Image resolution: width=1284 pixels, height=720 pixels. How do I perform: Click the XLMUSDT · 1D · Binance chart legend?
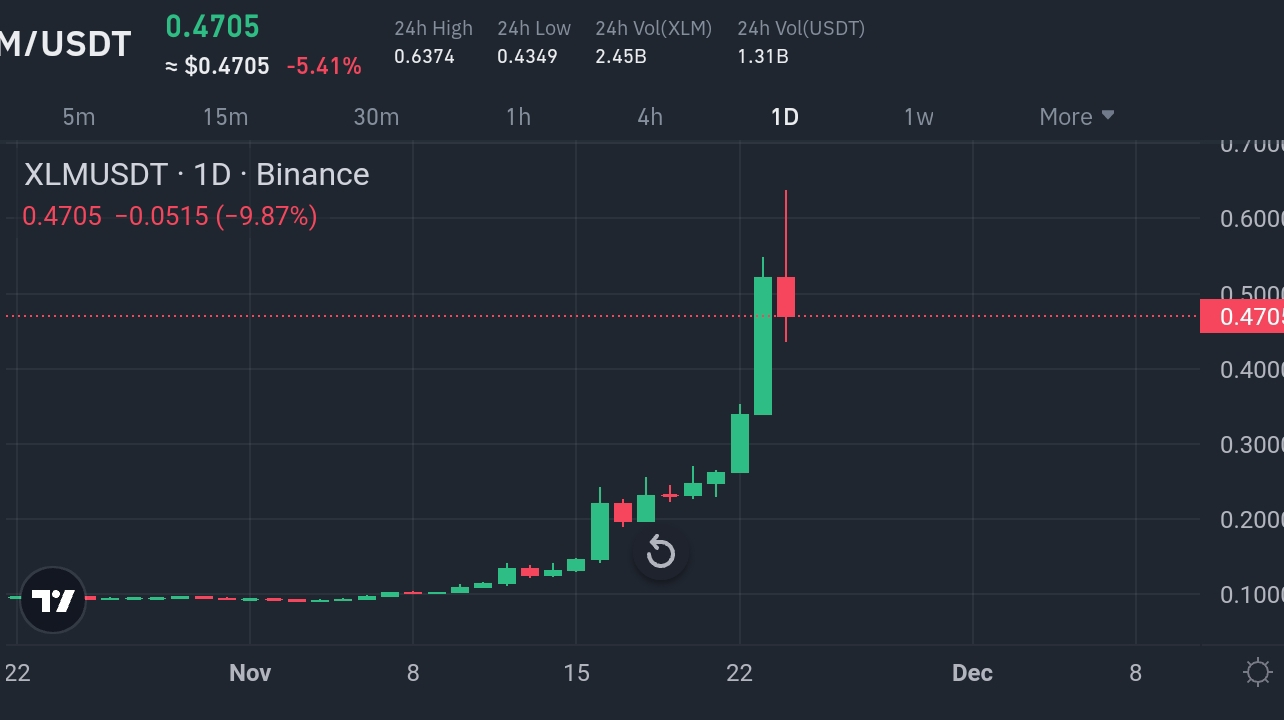[x=196, y=174]
